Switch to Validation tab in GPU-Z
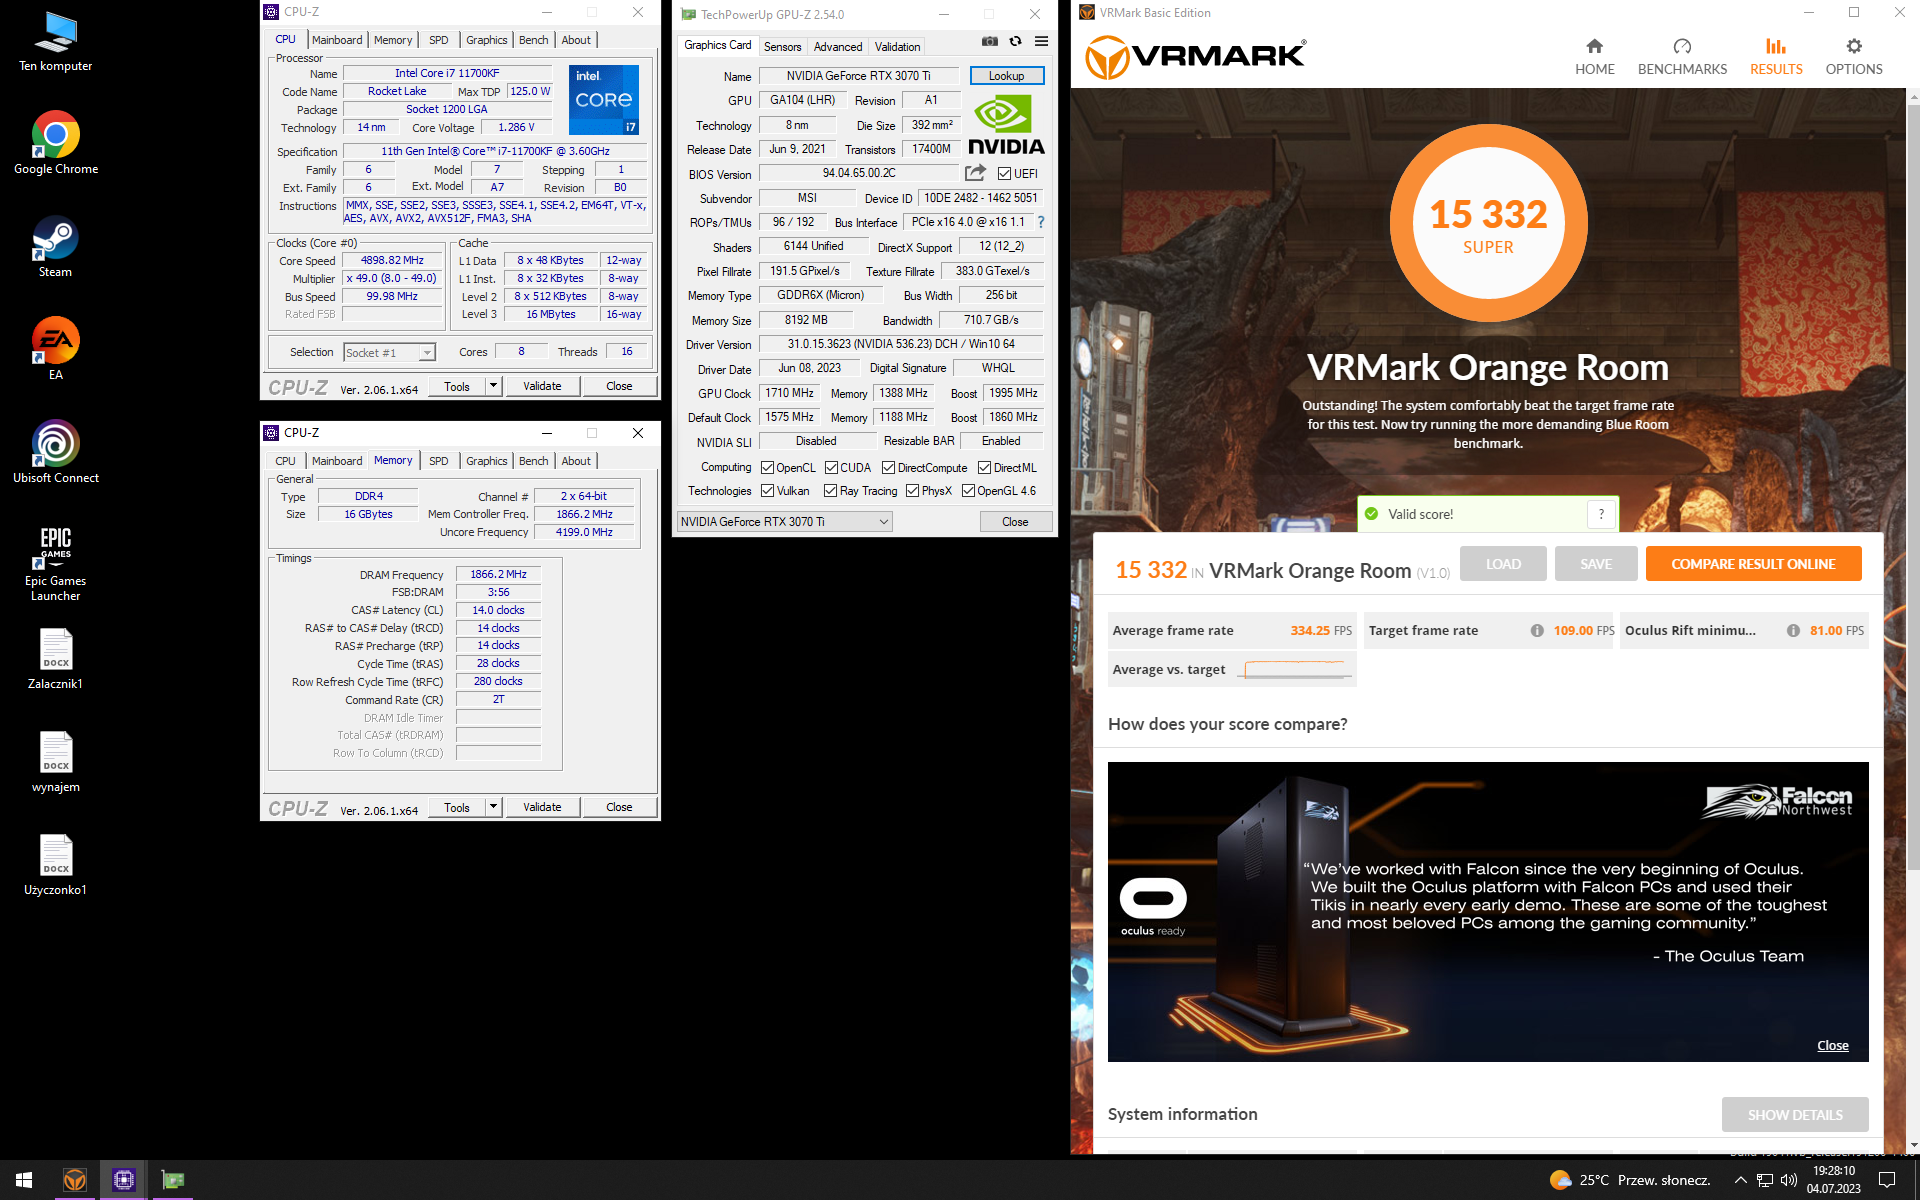This screenshot has height=1200, width=1920. click(897, 47)
